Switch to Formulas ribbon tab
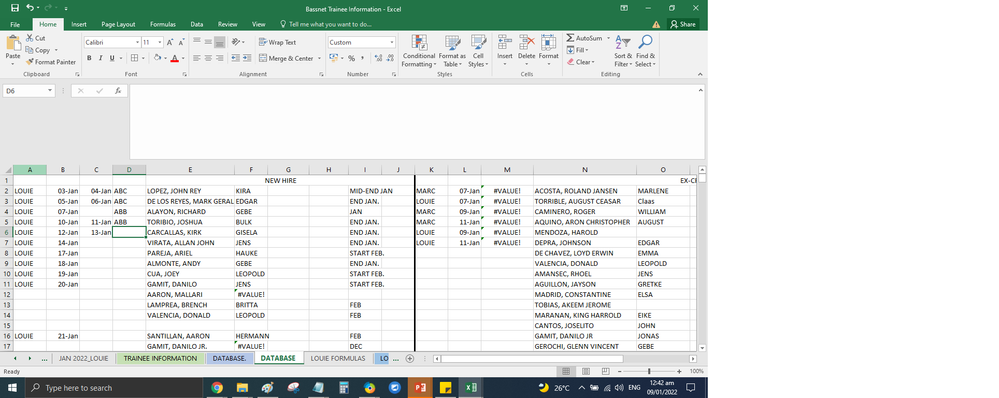 coord(163,24)
